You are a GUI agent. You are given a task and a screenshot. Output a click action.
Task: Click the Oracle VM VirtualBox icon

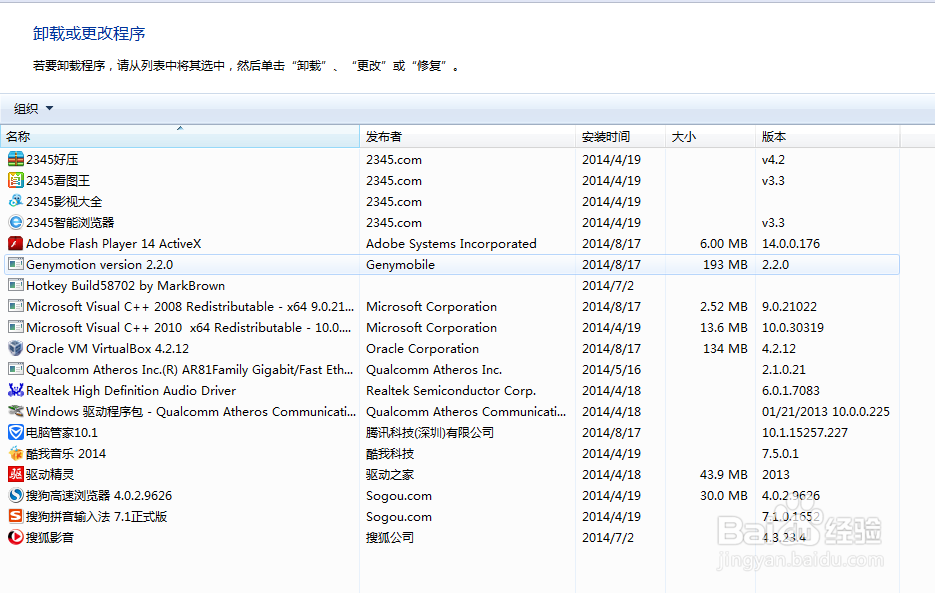tap(16, 348)
